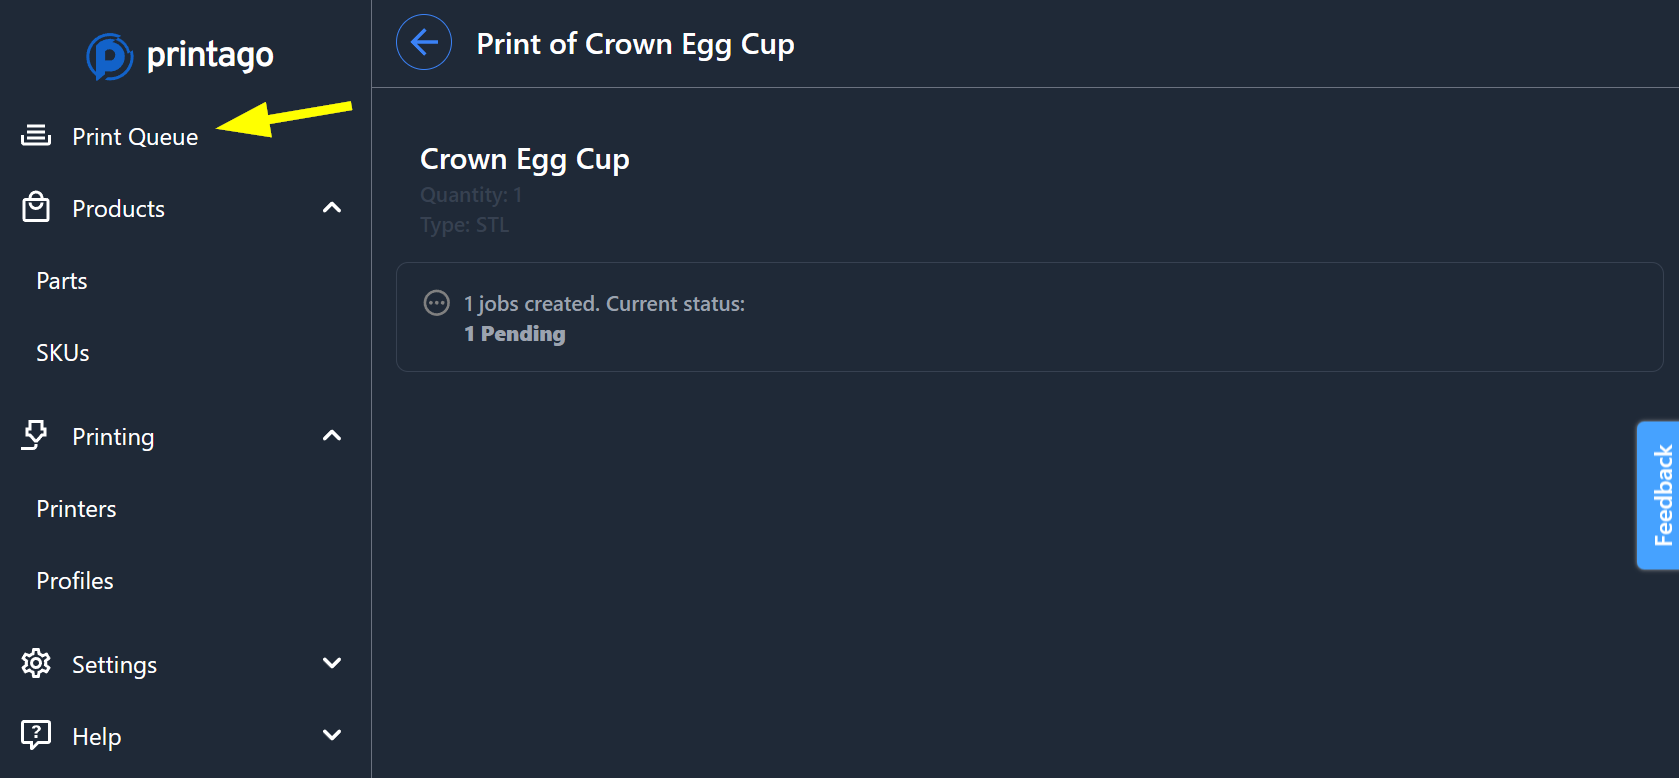Screen dimensions: 1679x778
Task: Click the 1 Pending job status
Action: [515, 334]
